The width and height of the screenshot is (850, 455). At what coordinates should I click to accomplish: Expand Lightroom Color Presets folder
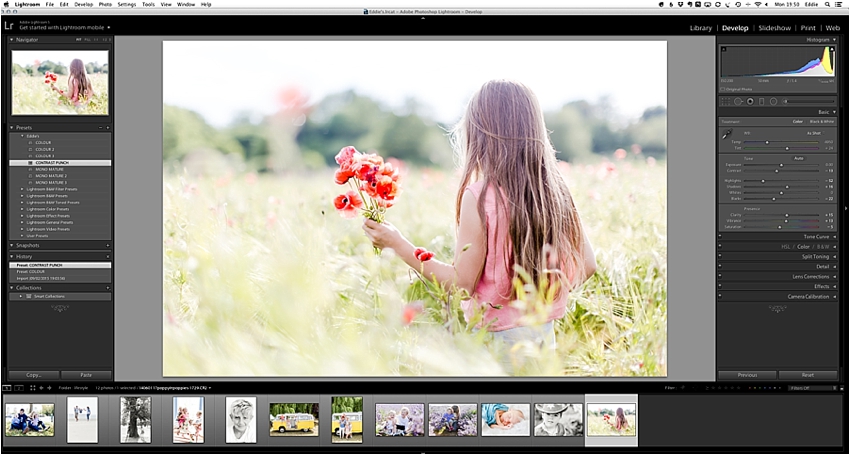click(22, 209)
